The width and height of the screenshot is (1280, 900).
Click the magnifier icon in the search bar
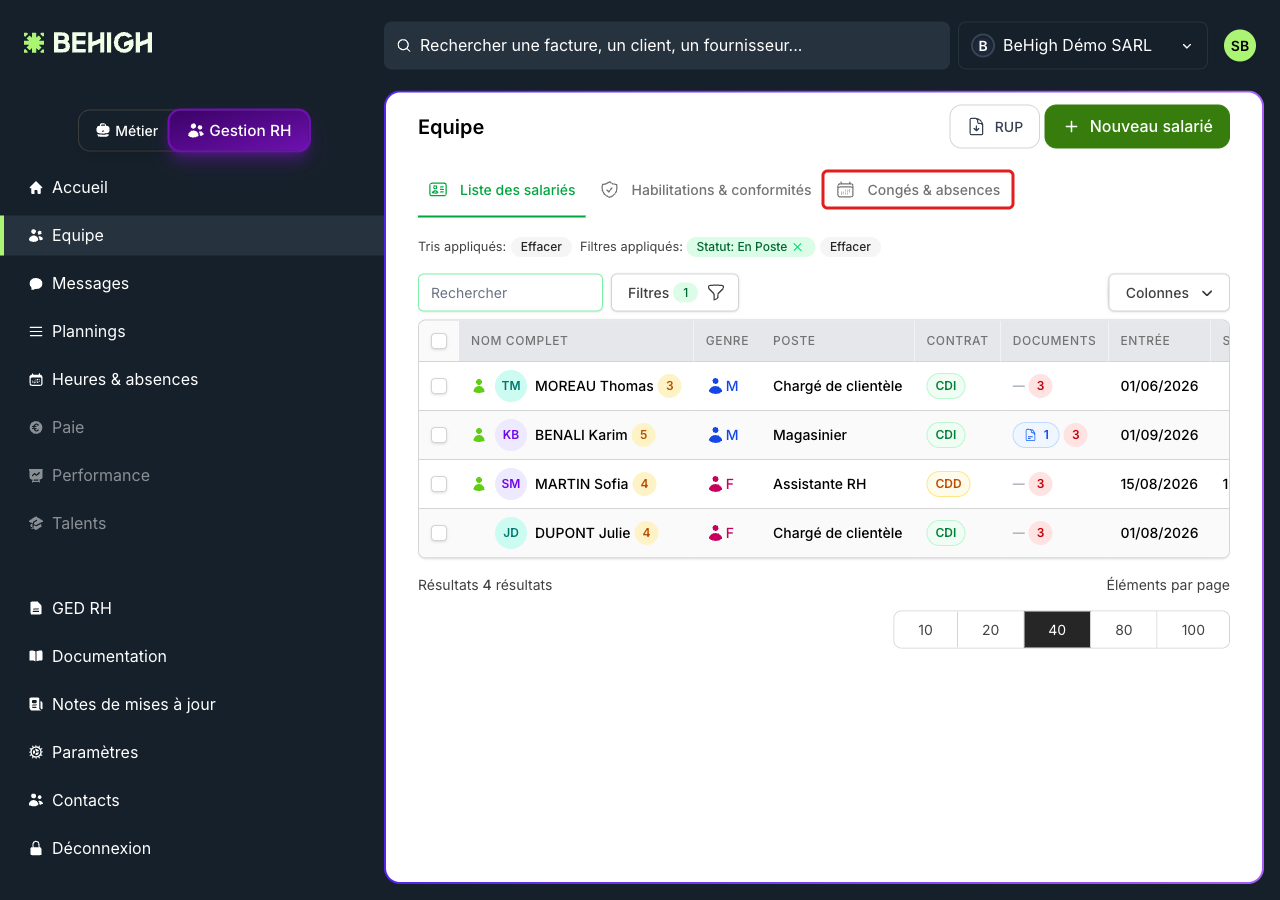[404, 46]
